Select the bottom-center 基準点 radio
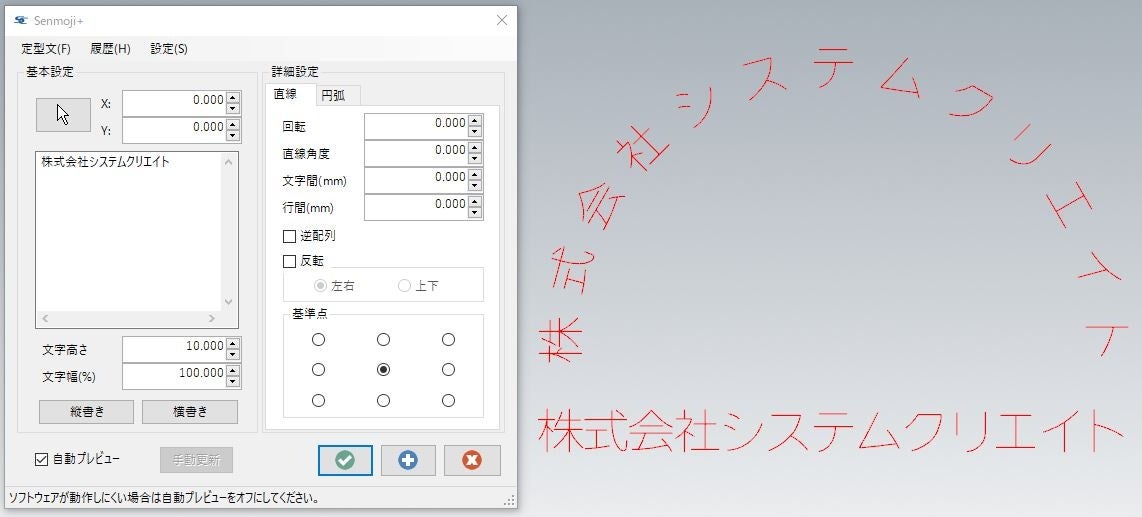The width and height of the screenshot is (1142, 517). click(x=383, y=400)
